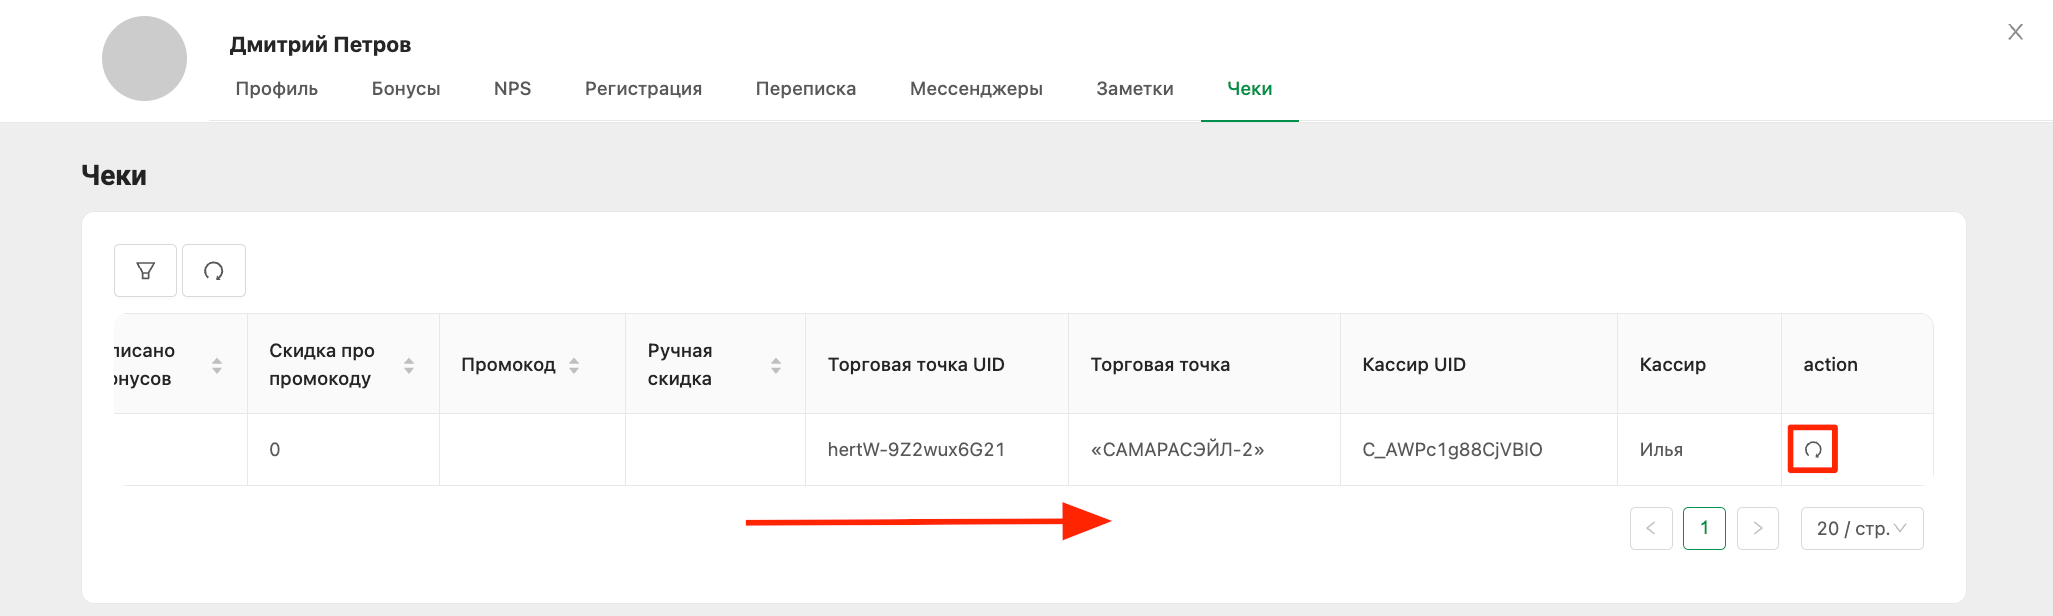This screenshot has height=616, width=2053.
Task: Sort by the Ручная скидка column
Action: [x=776, y=365]
